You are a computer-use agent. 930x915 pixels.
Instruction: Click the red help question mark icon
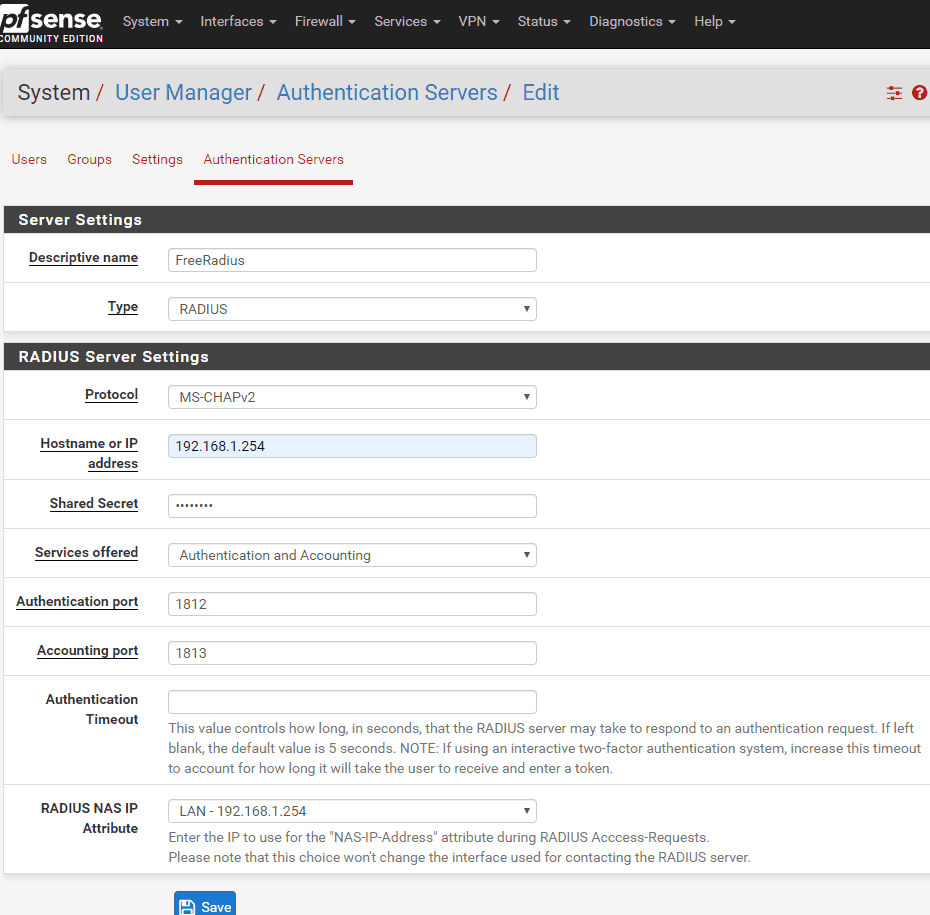point(919,93)
